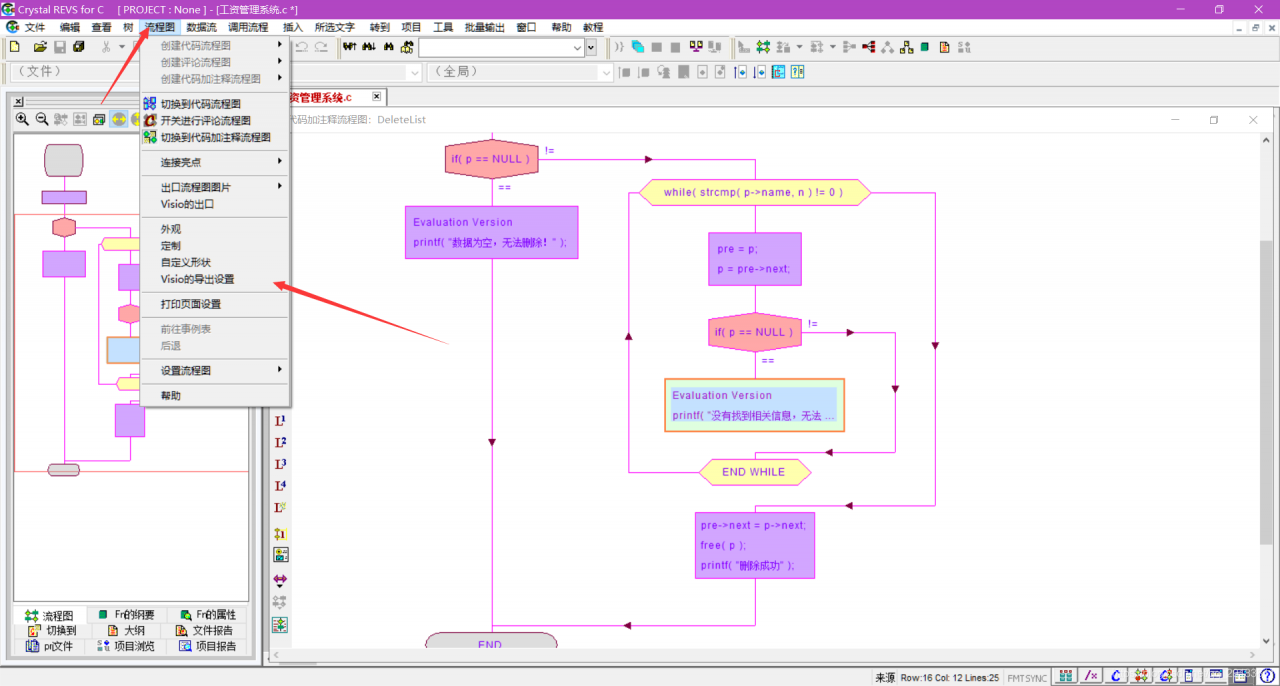Click the zoom out magnifier in preview panel
This screenshot has width=1280, height=686.
[42, 119]
